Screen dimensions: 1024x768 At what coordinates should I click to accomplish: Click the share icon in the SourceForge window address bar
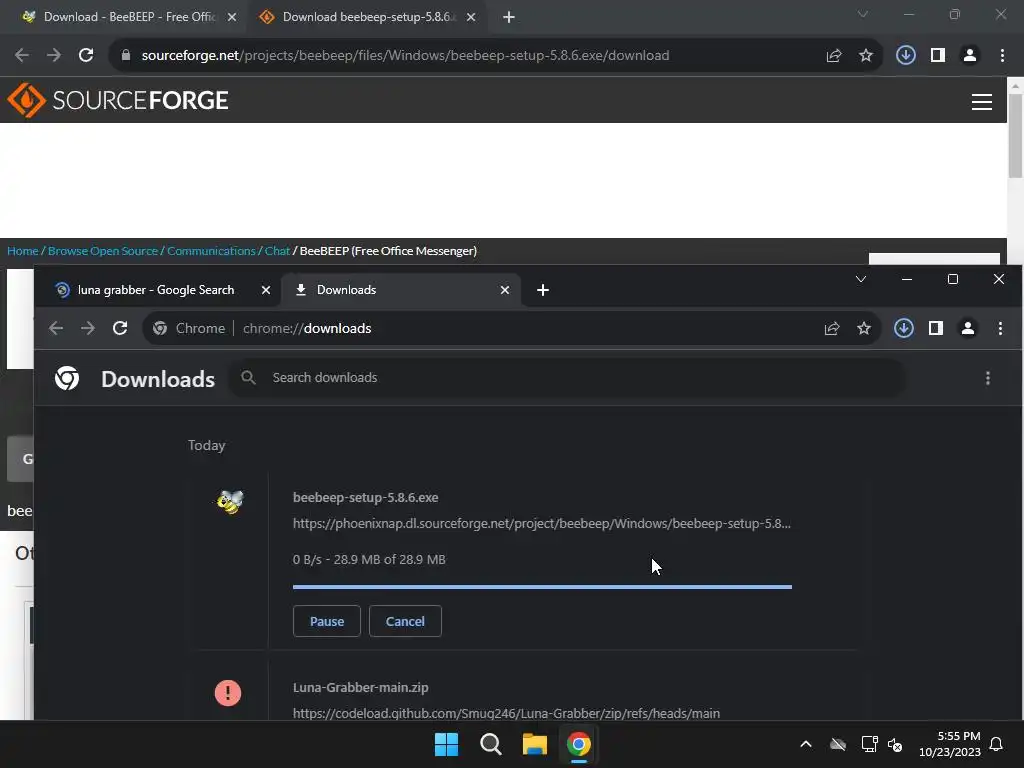pos(834,56)
